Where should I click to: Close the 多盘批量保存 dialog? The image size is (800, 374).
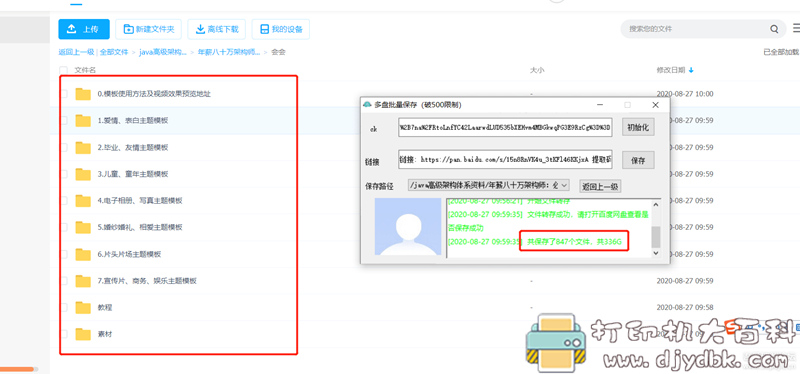[x=656, y=105]
